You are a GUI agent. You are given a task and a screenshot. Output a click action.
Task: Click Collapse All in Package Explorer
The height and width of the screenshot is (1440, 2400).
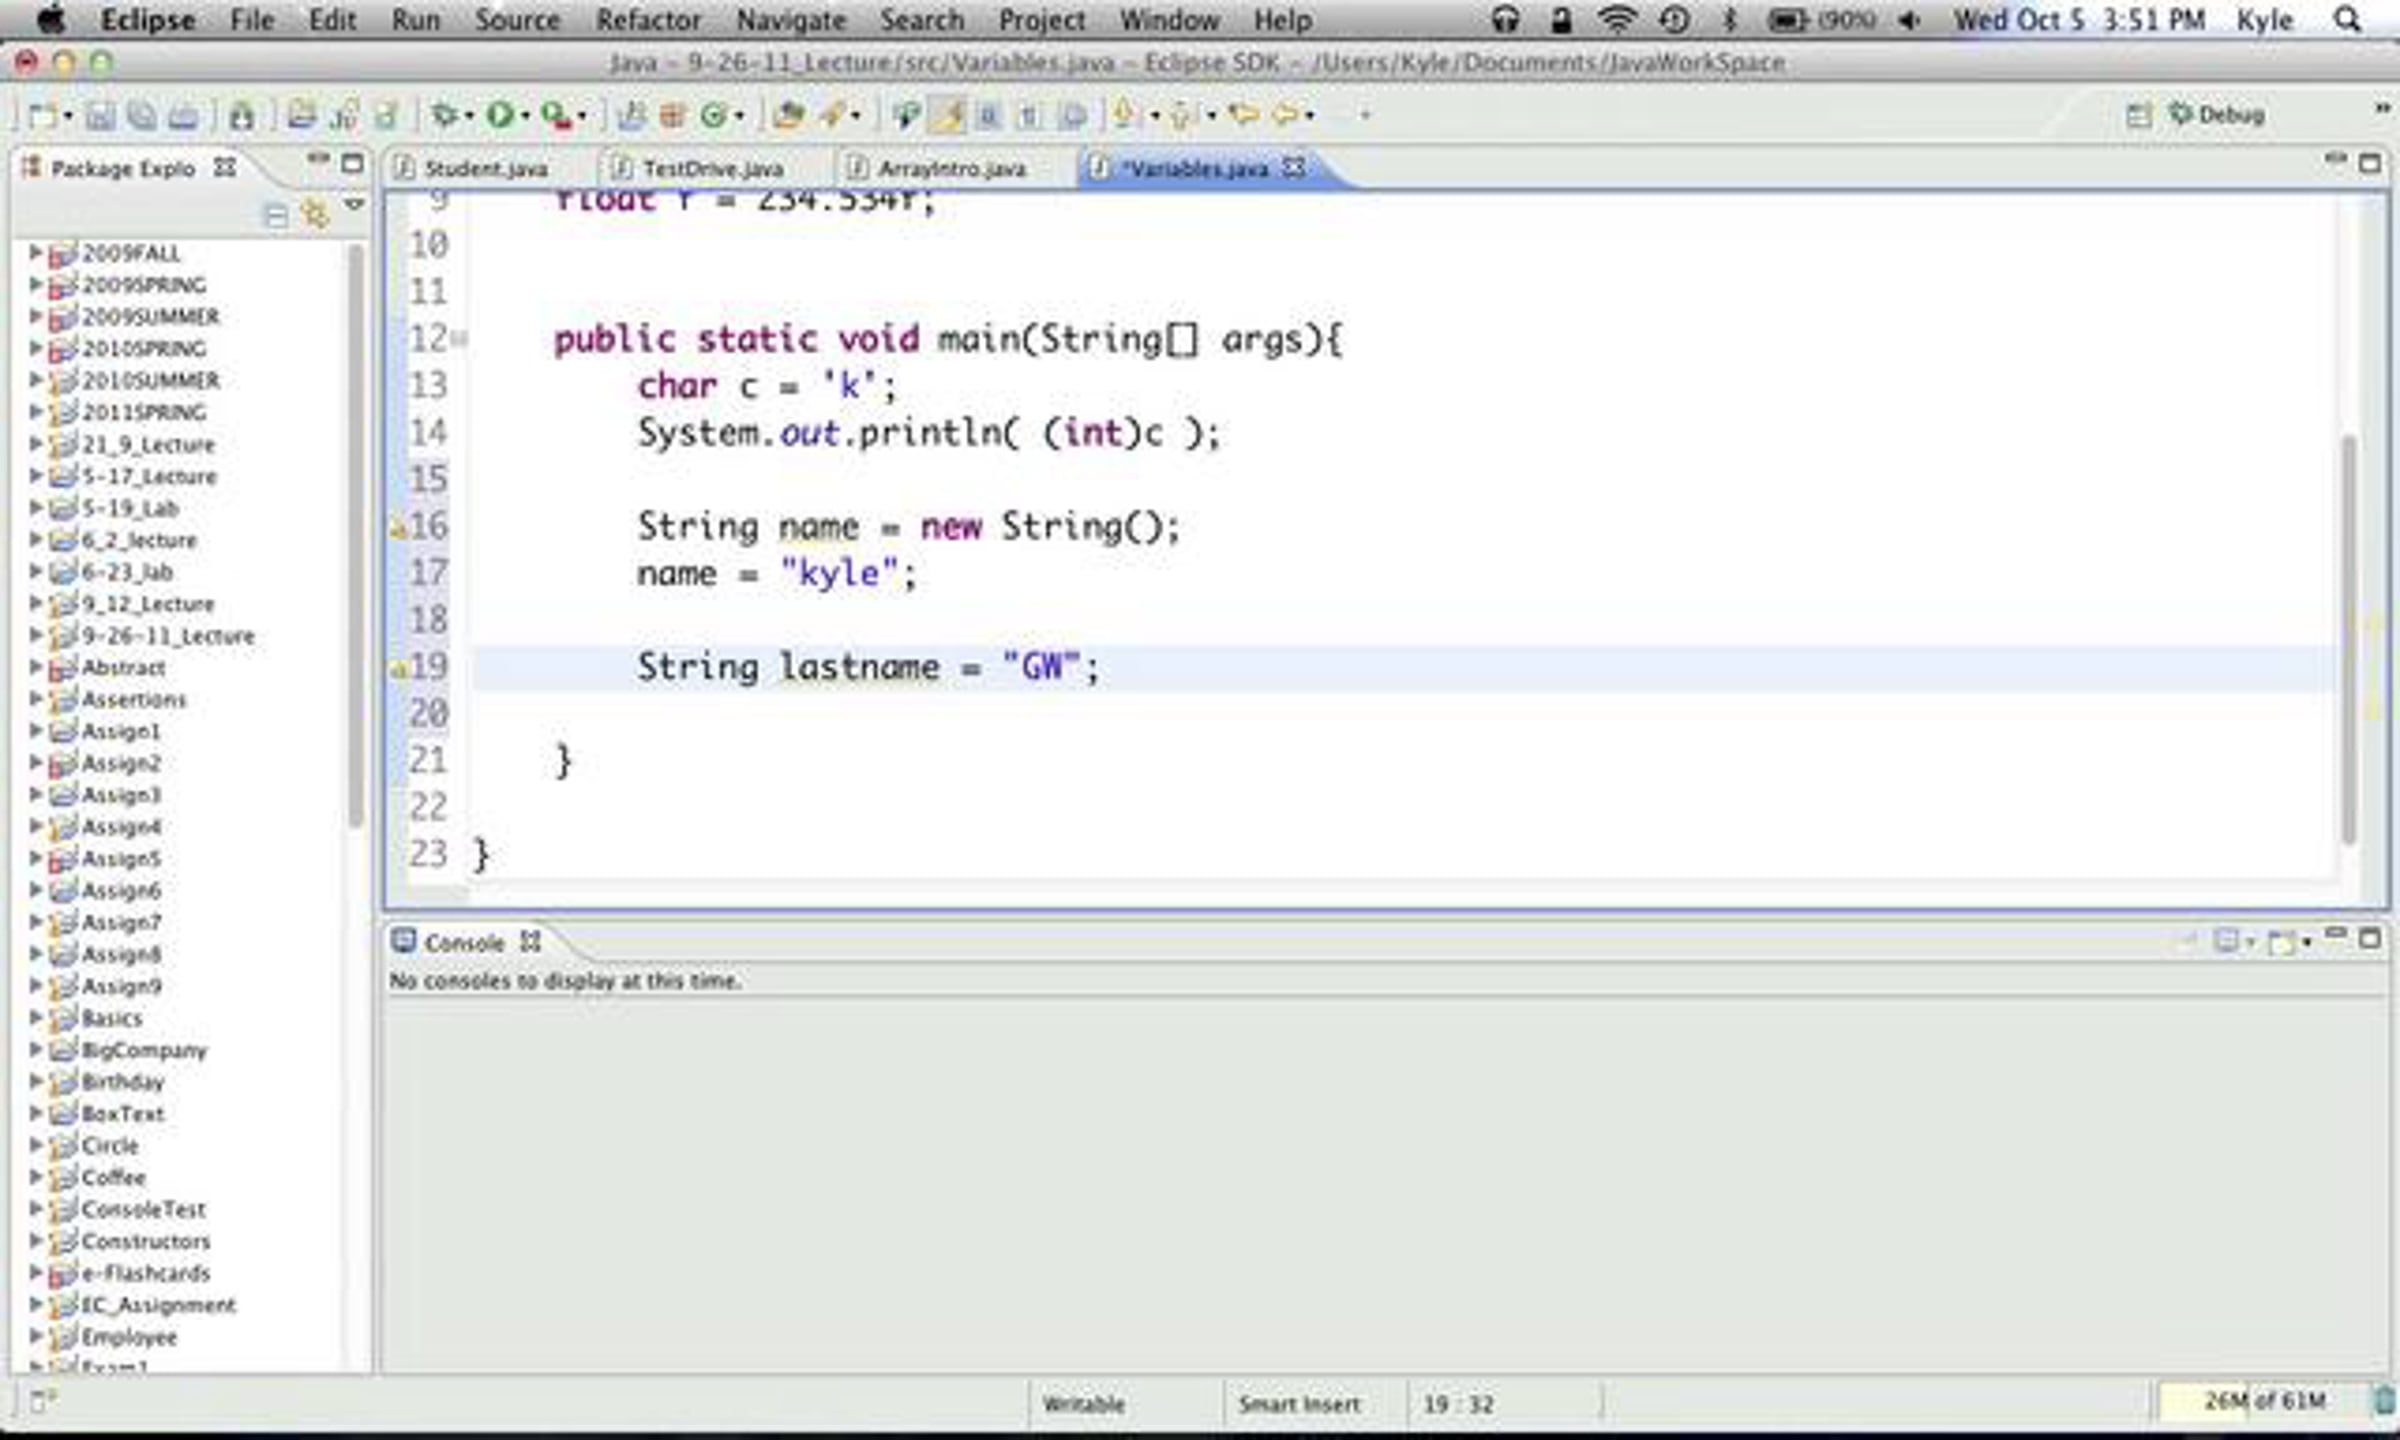click(277, 215)
